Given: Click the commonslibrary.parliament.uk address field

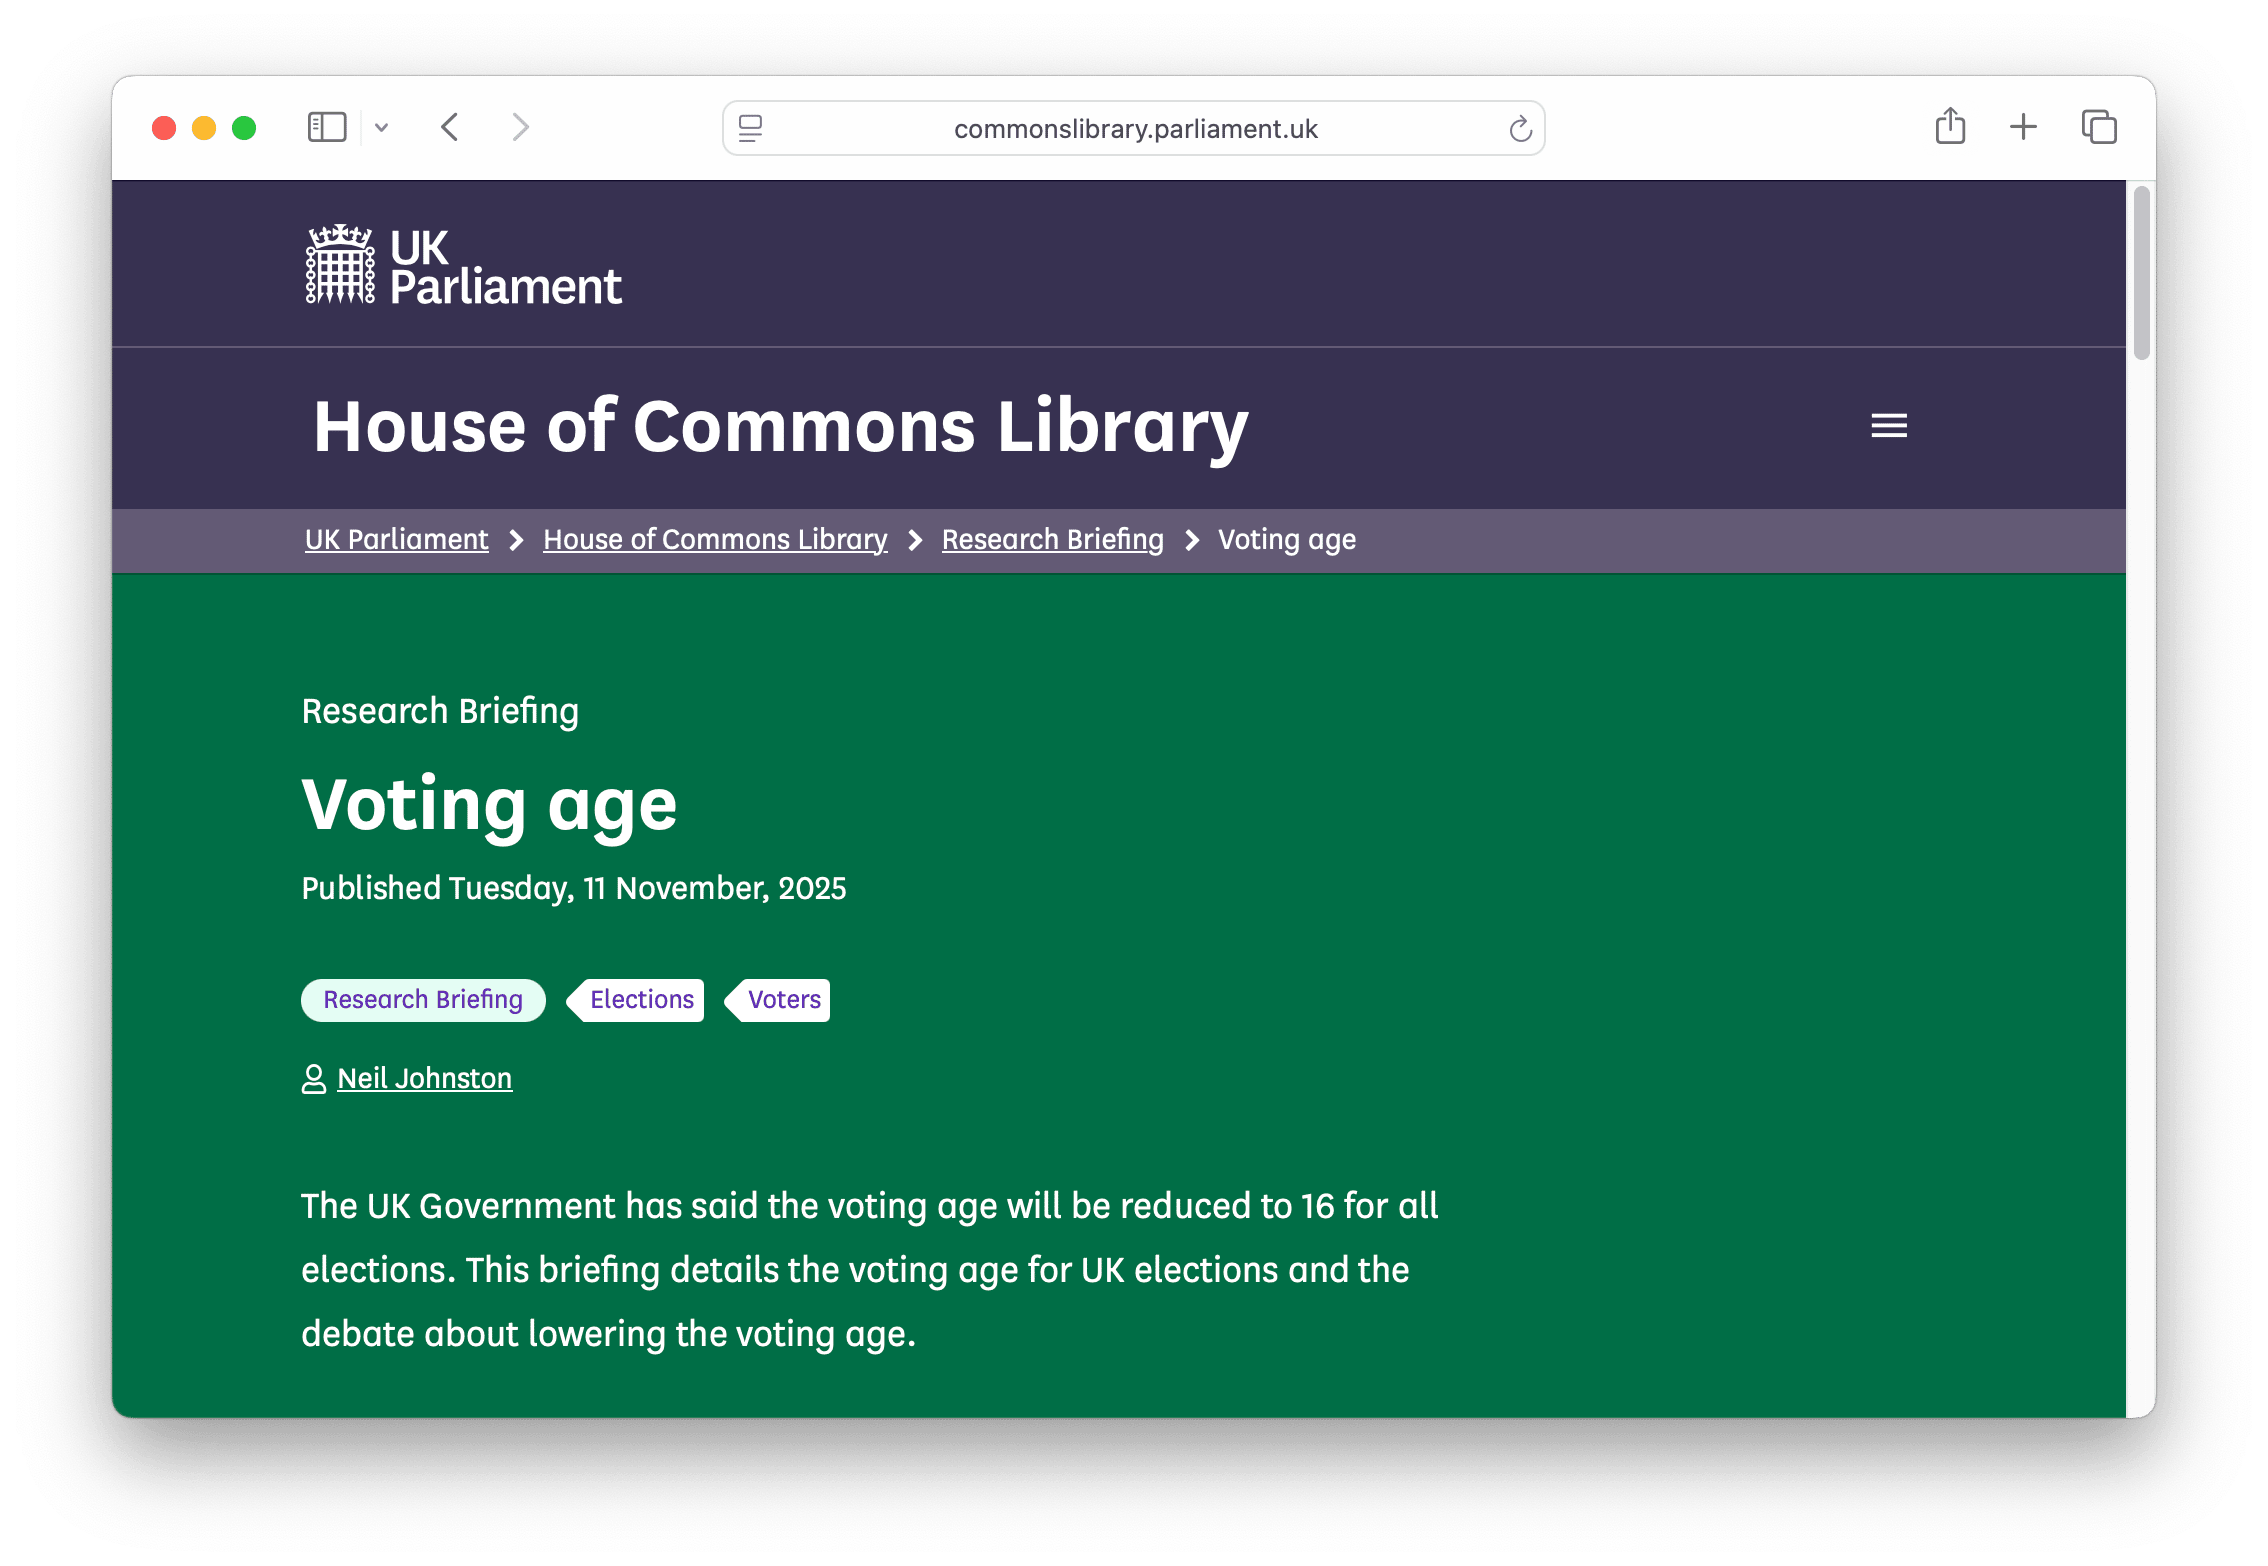Looking at the screenshot, I should tap(1135, 129).
